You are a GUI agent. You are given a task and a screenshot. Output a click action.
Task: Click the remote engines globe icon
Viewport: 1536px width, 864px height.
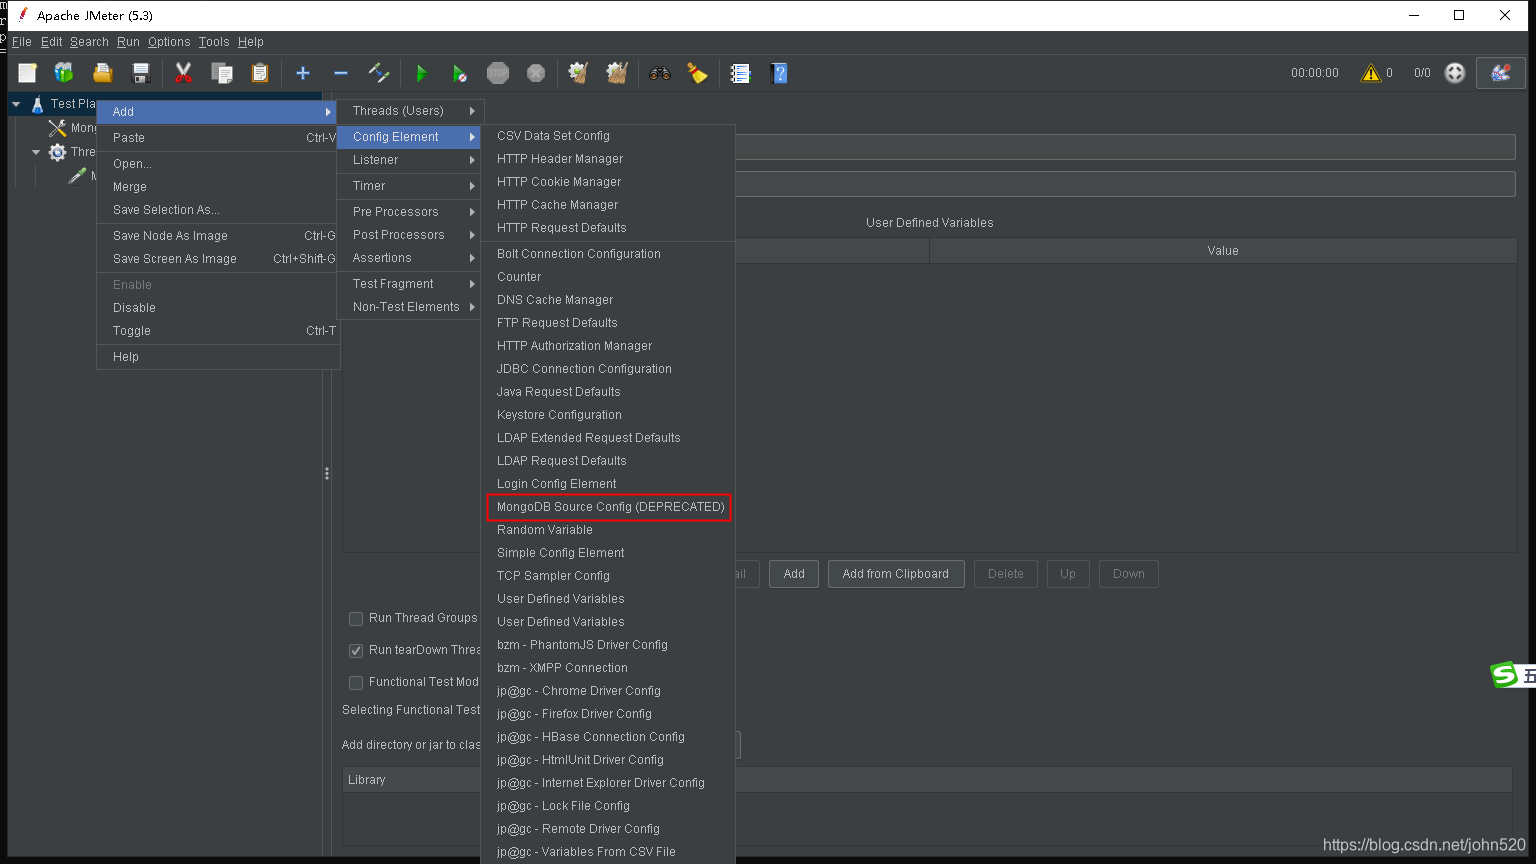pos(1455,73)
